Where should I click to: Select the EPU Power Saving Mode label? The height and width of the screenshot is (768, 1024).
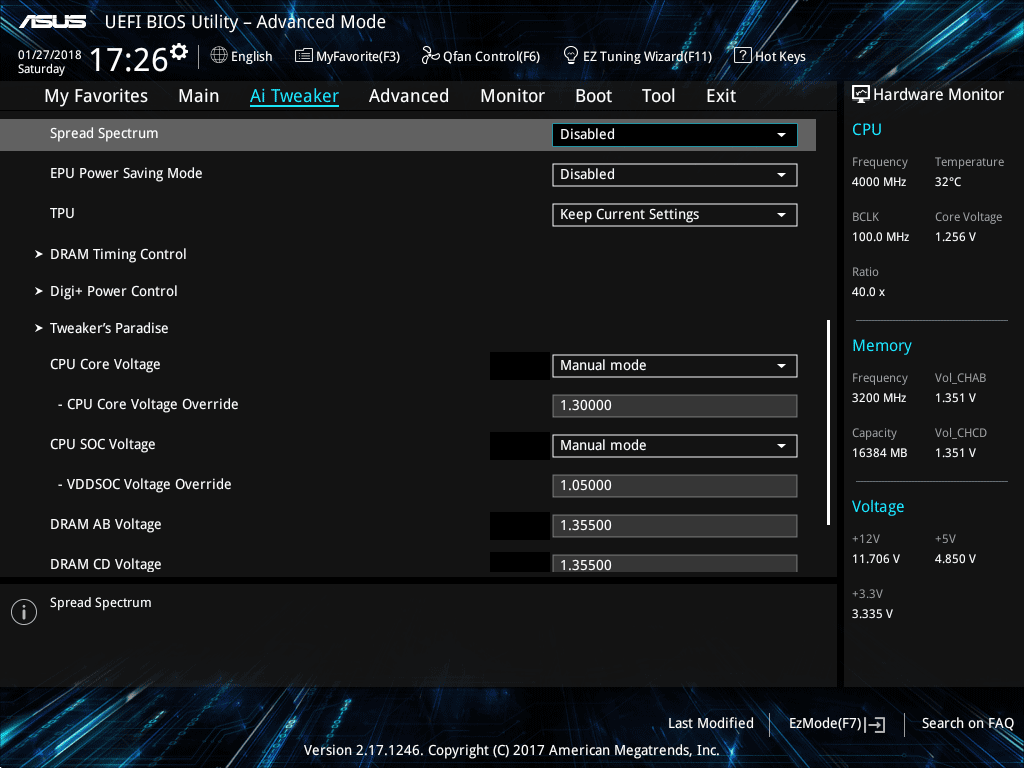click(126, 173)
